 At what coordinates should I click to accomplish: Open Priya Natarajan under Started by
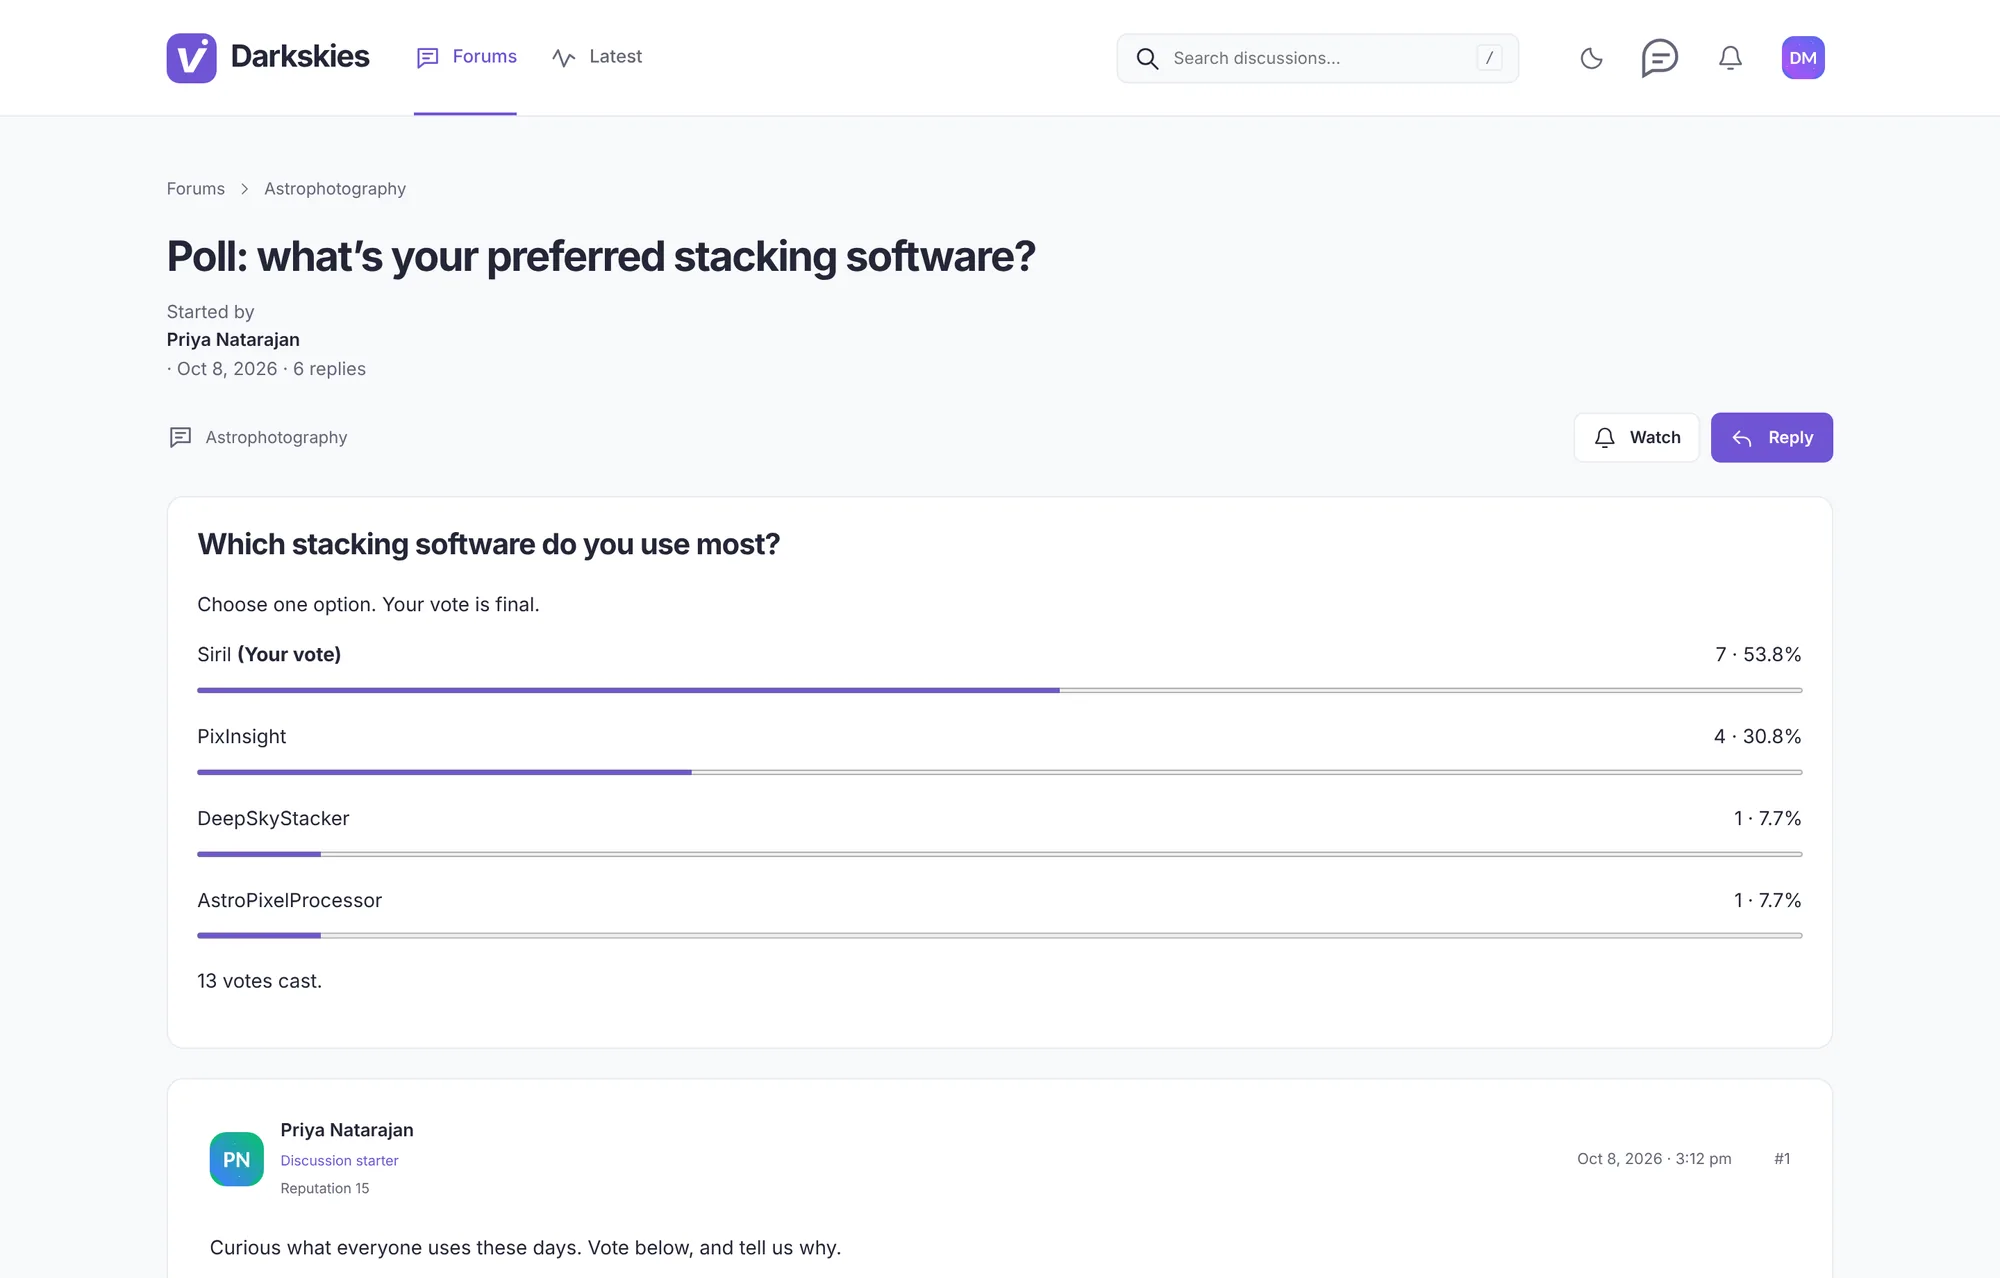(233, 340)
